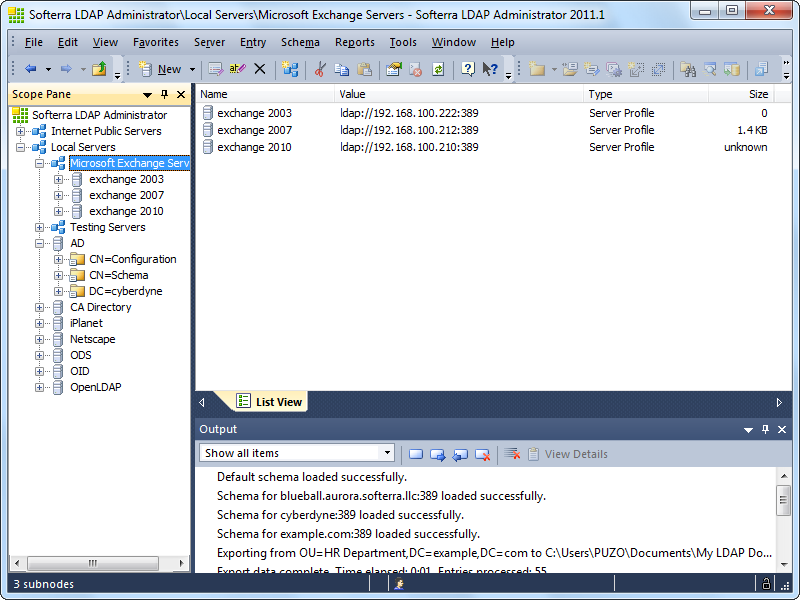Screen dimensions: 800x600
Task: Click the View Details button
Action: click(x=568, y=454)
